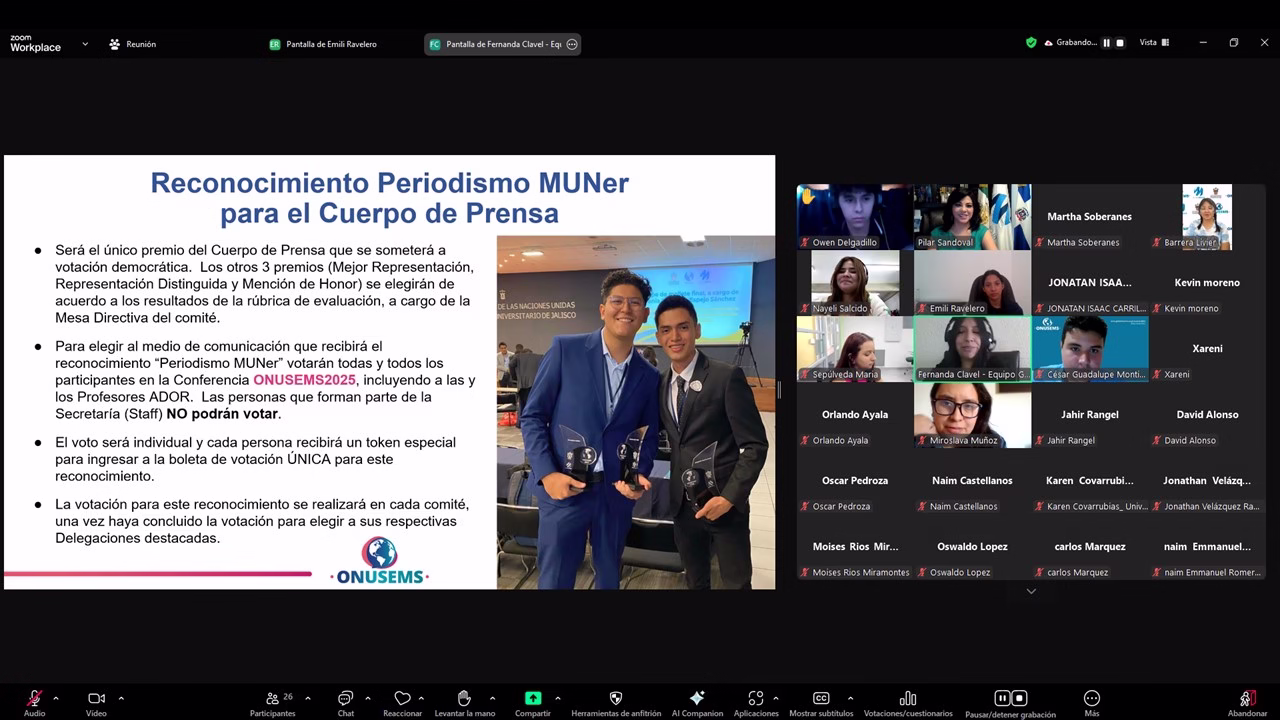Open the Zoom Workplace dropdown arrow
This screenshot has height=720, width=1280.
[x=85, y=44]
